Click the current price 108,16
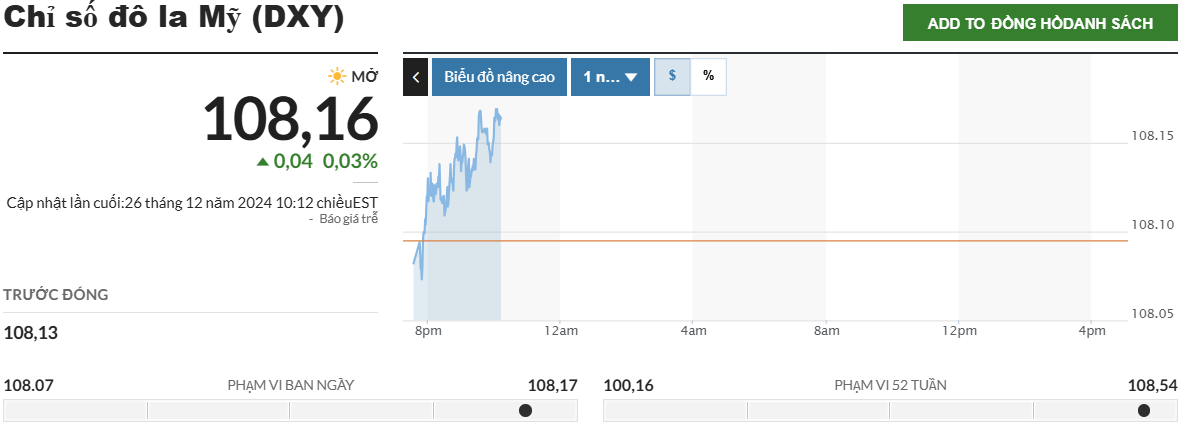This screenshot has height=433, width=1187. pyautogui.click(x=291, y=118)
